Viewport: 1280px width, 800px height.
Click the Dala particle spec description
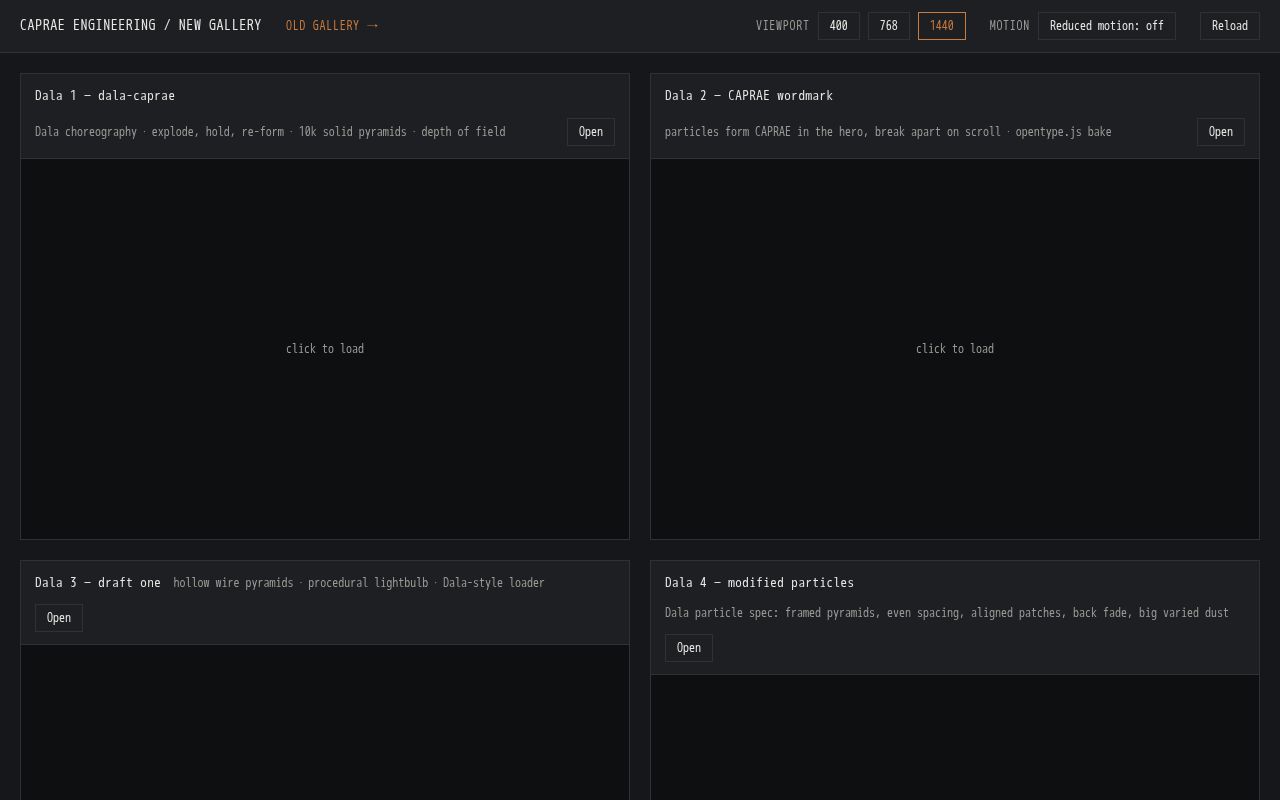pos(947,613)
